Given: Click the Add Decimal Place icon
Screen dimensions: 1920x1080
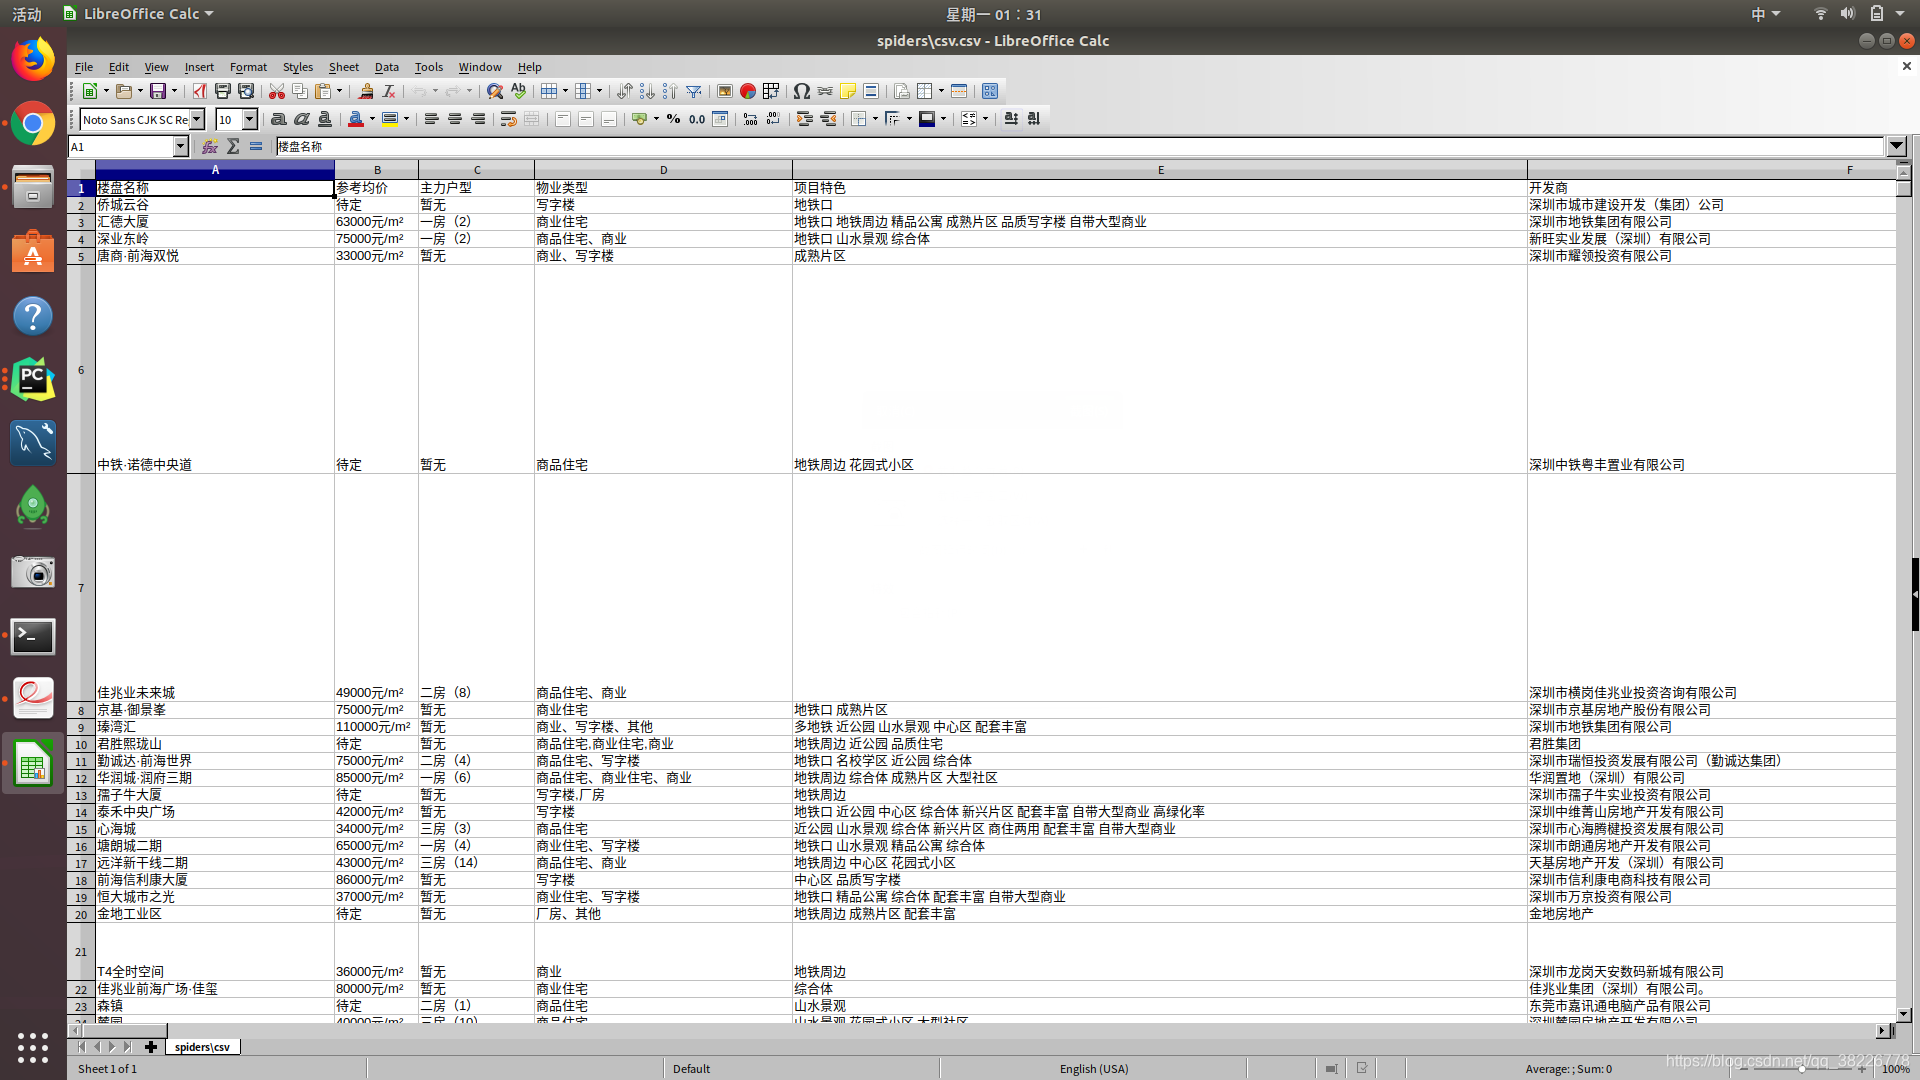Looking at the screenshot, I should pyautogui.click(x=750, y=119).
